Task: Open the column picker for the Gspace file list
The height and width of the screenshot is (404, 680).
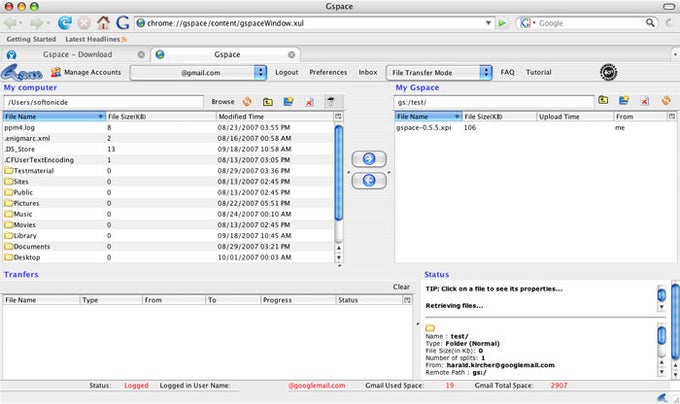Action: coord(672,116)
